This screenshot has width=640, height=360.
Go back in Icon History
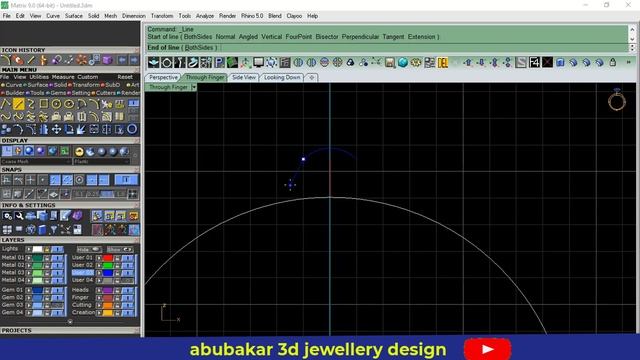coord(122,60)
